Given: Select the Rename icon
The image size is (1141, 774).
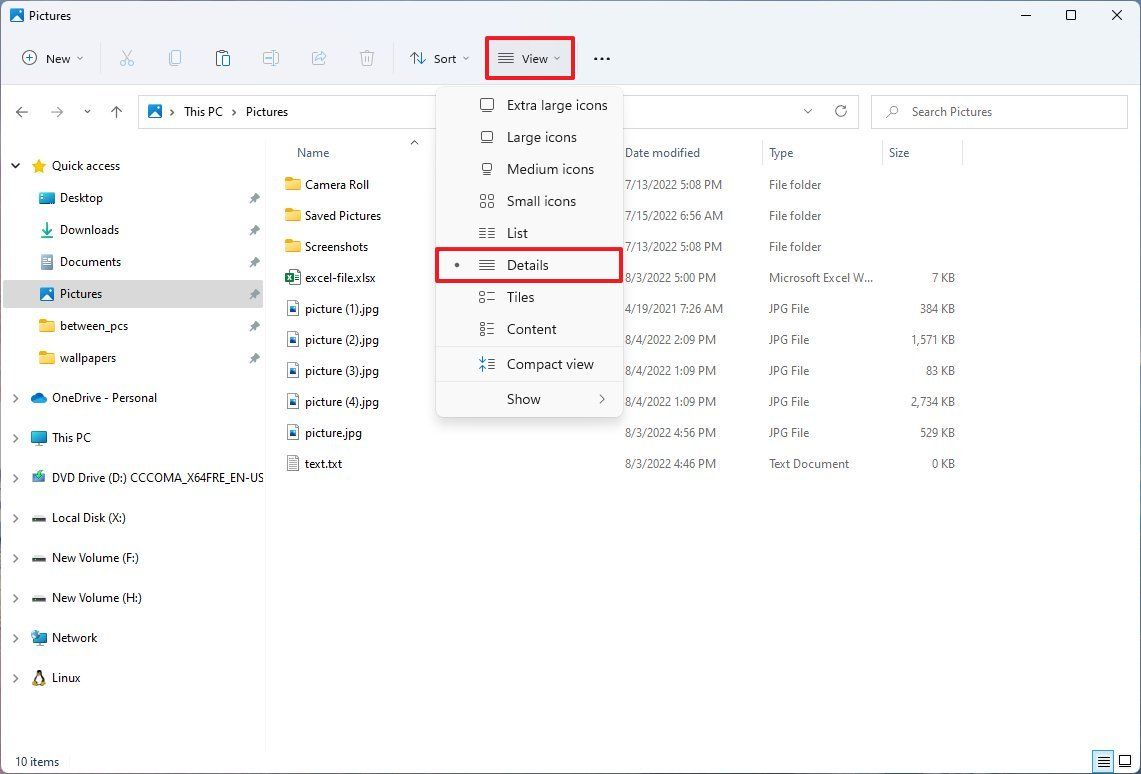Looking at the screenshot, I should (x=270, y=58).
